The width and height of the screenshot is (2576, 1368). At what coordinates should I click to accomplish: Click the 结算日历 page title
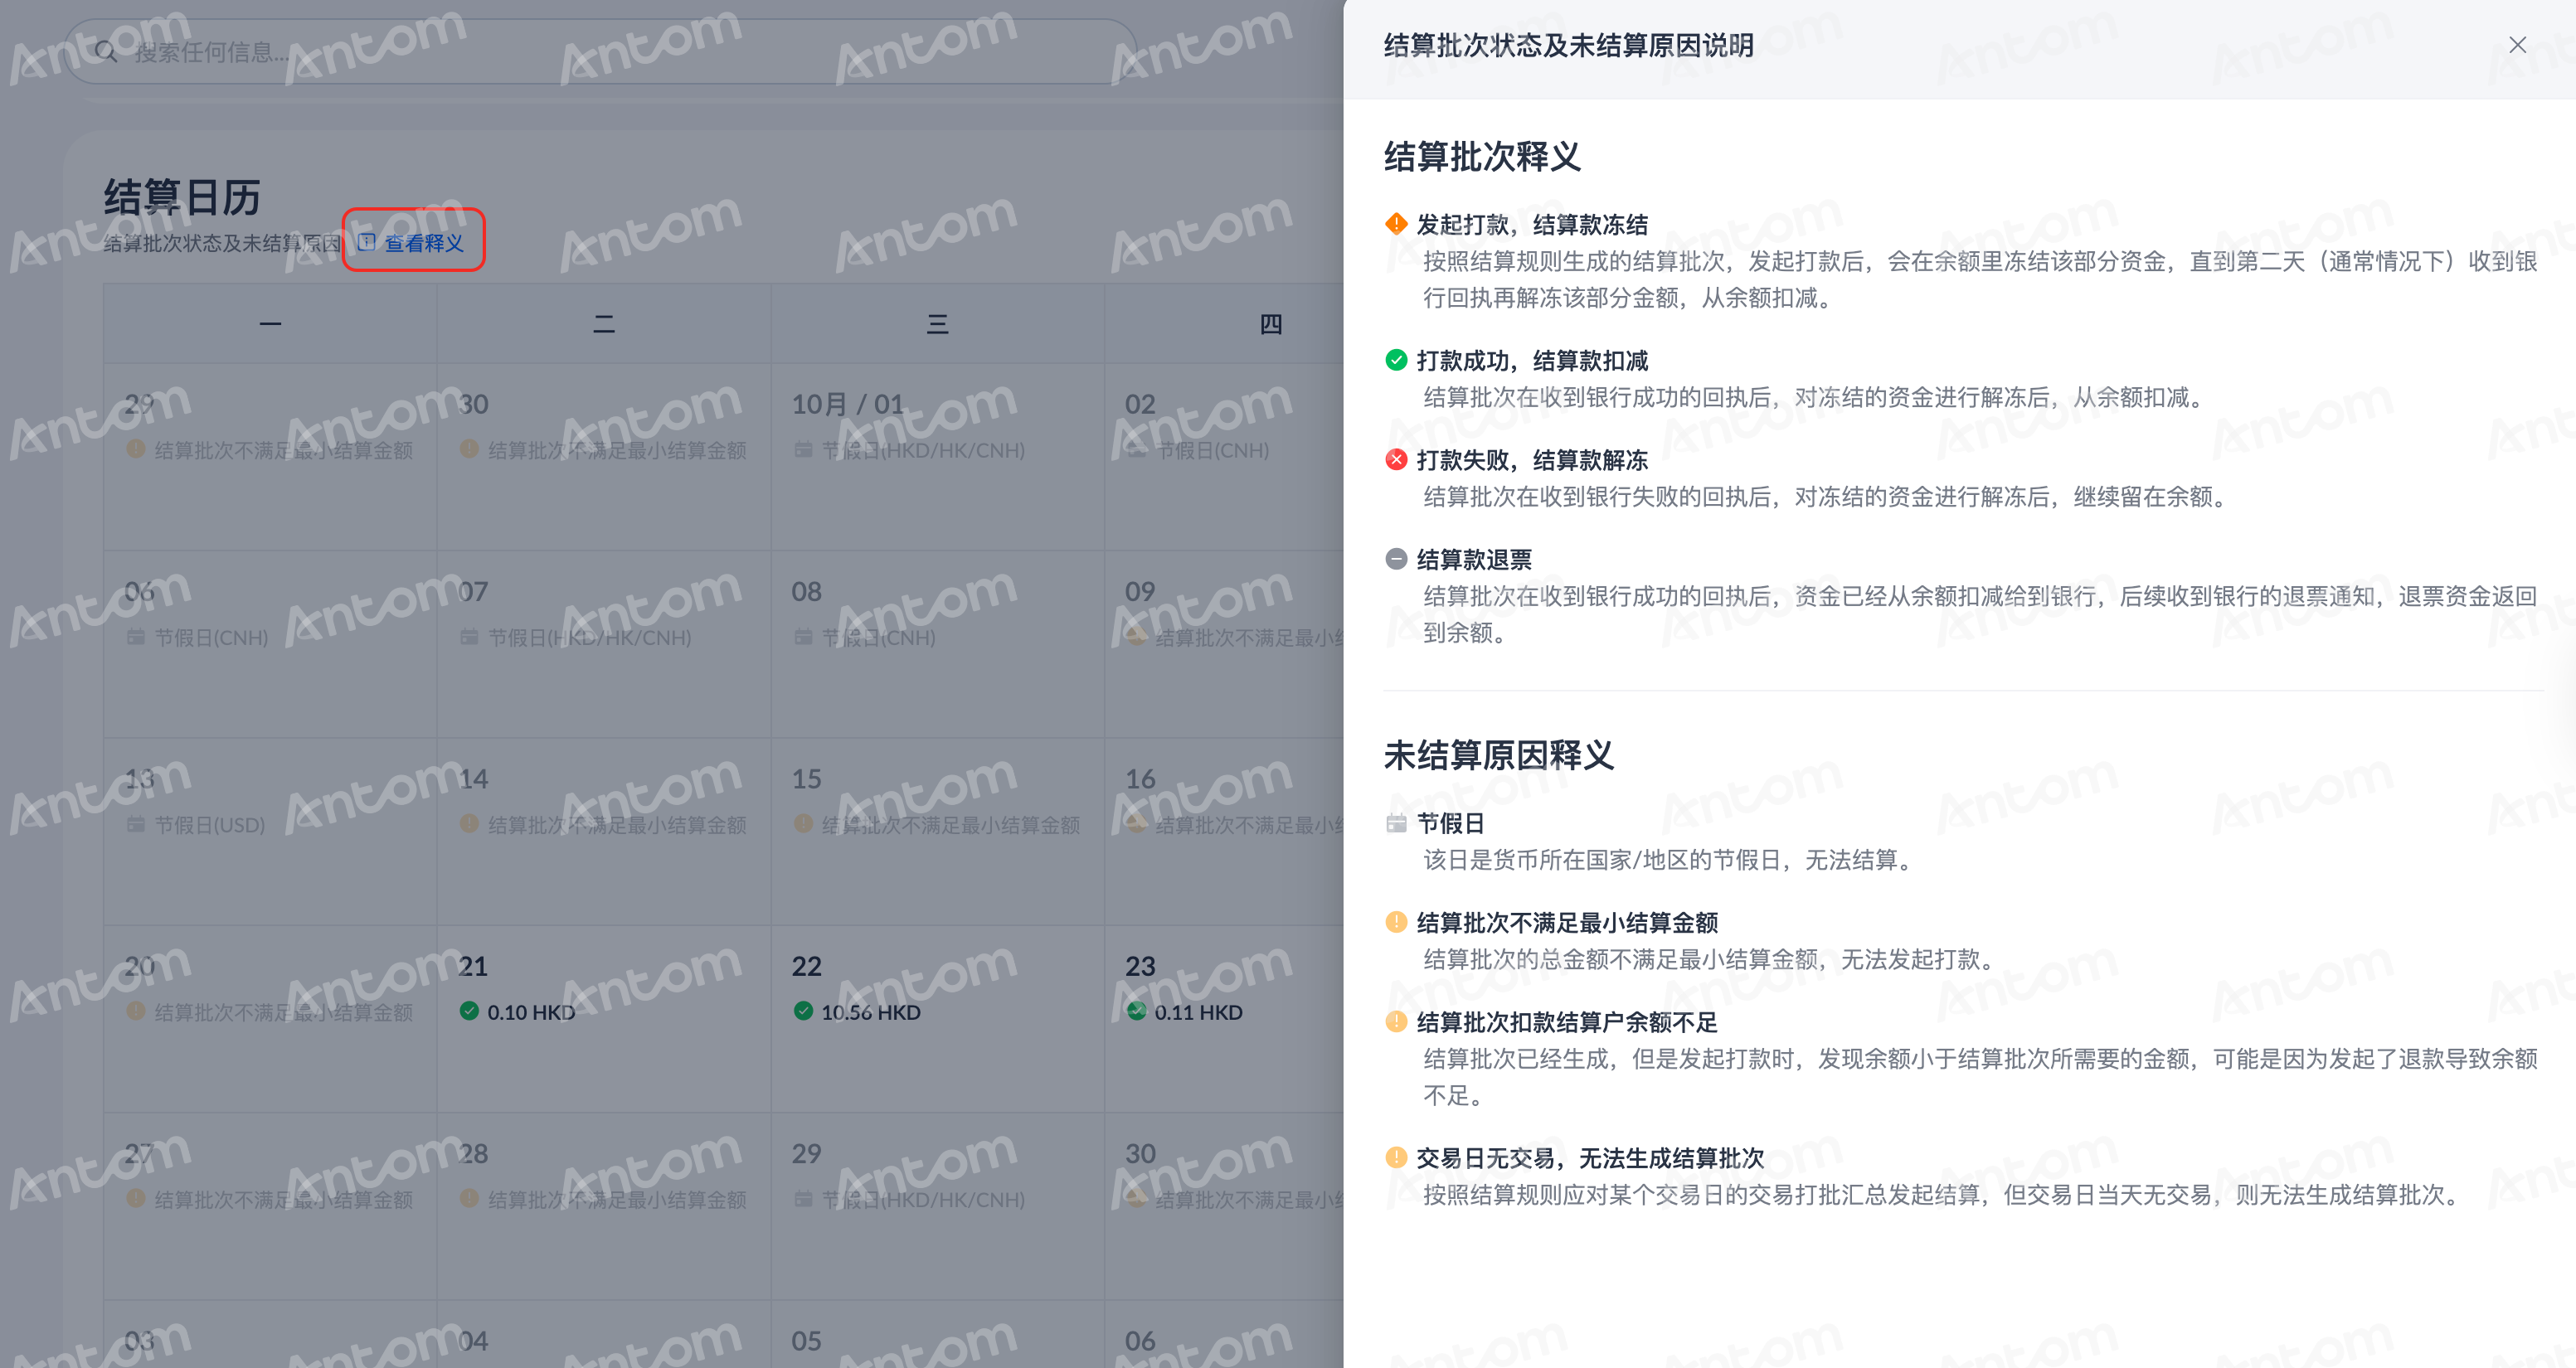pos(182,197)
